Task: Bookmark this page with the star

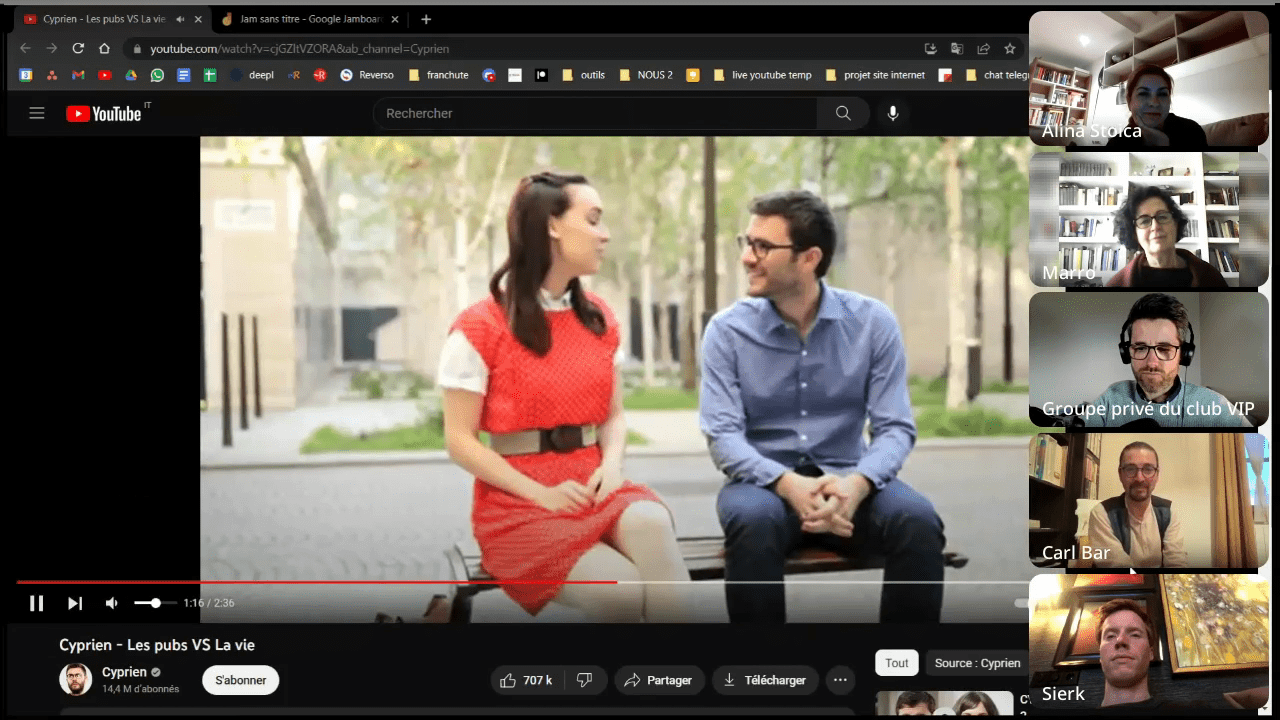Action: [1010, 48]
